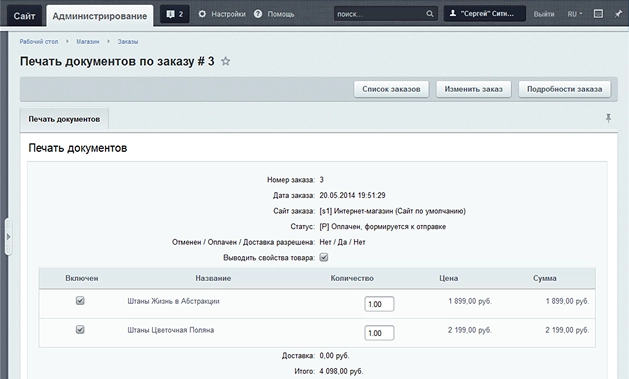This screenshot has width=629, height=379.
Task: Click the Нет / Да / Нет value
Action: tap(342, 242)
